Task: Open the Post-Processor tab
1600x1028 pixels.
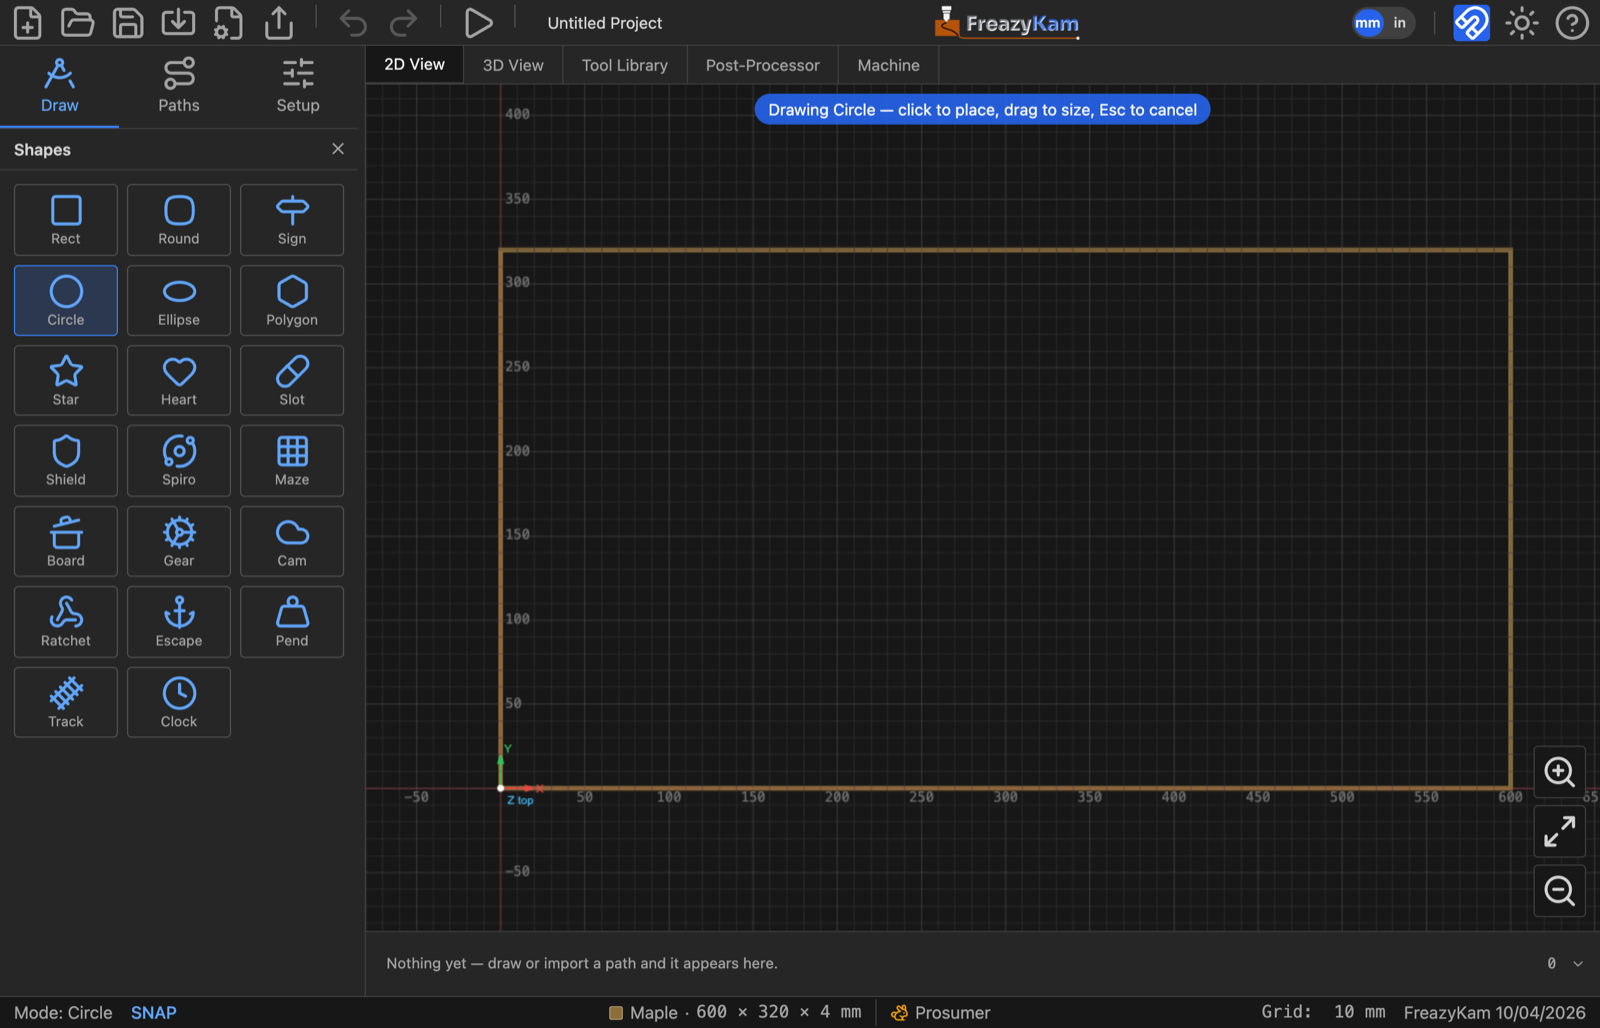Action: (x=763, y=65)
